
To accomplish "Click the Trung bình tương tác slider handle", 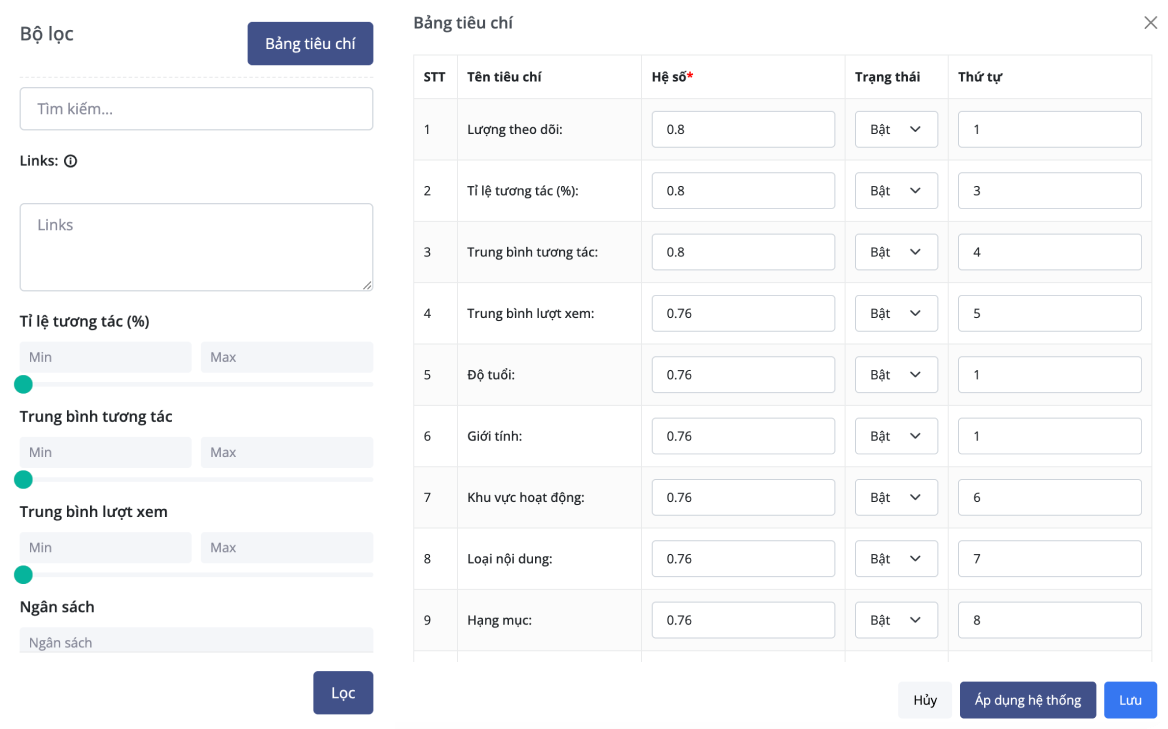I will [x=23, y=480].
